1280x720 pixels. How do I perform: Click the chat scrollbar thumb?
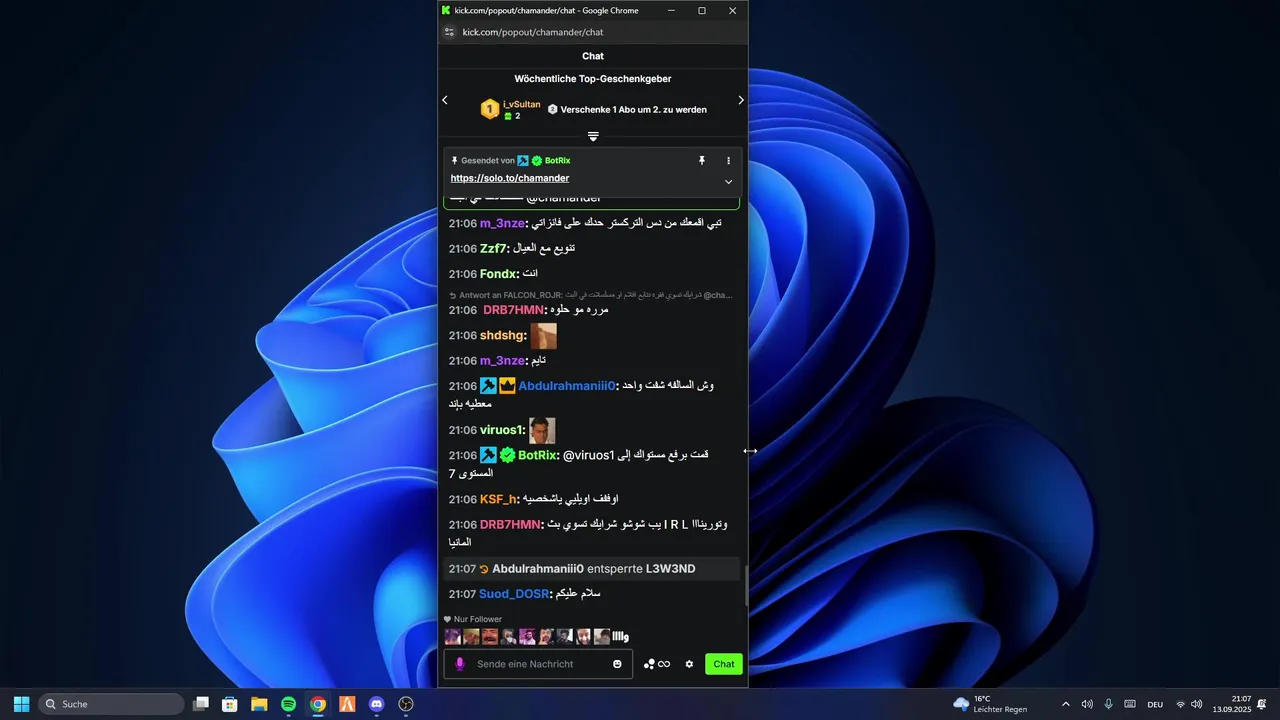point(746,586)
